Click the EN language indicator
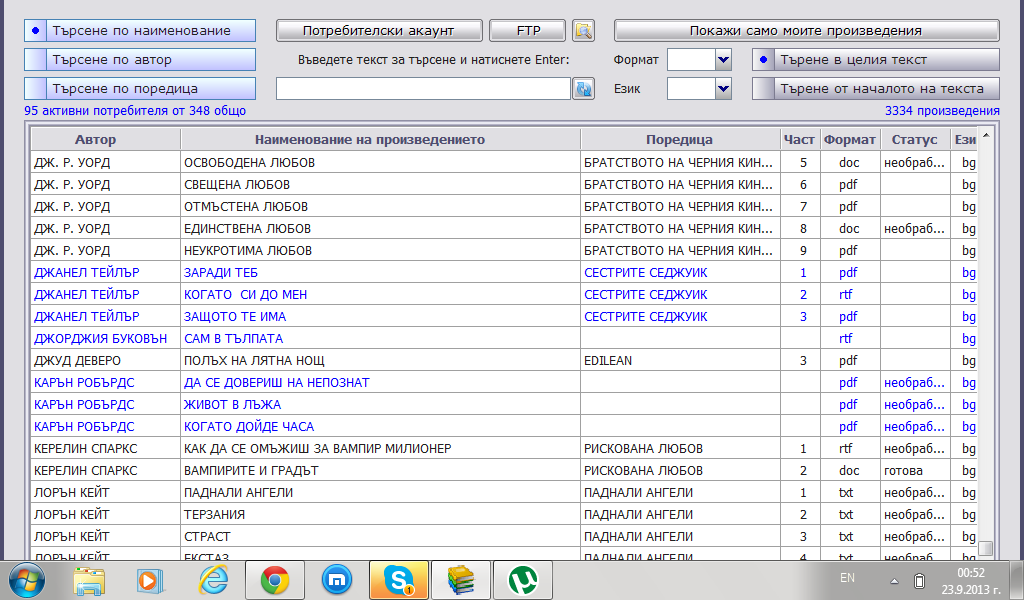This screenshot has width=1024, height=600. 847,578
